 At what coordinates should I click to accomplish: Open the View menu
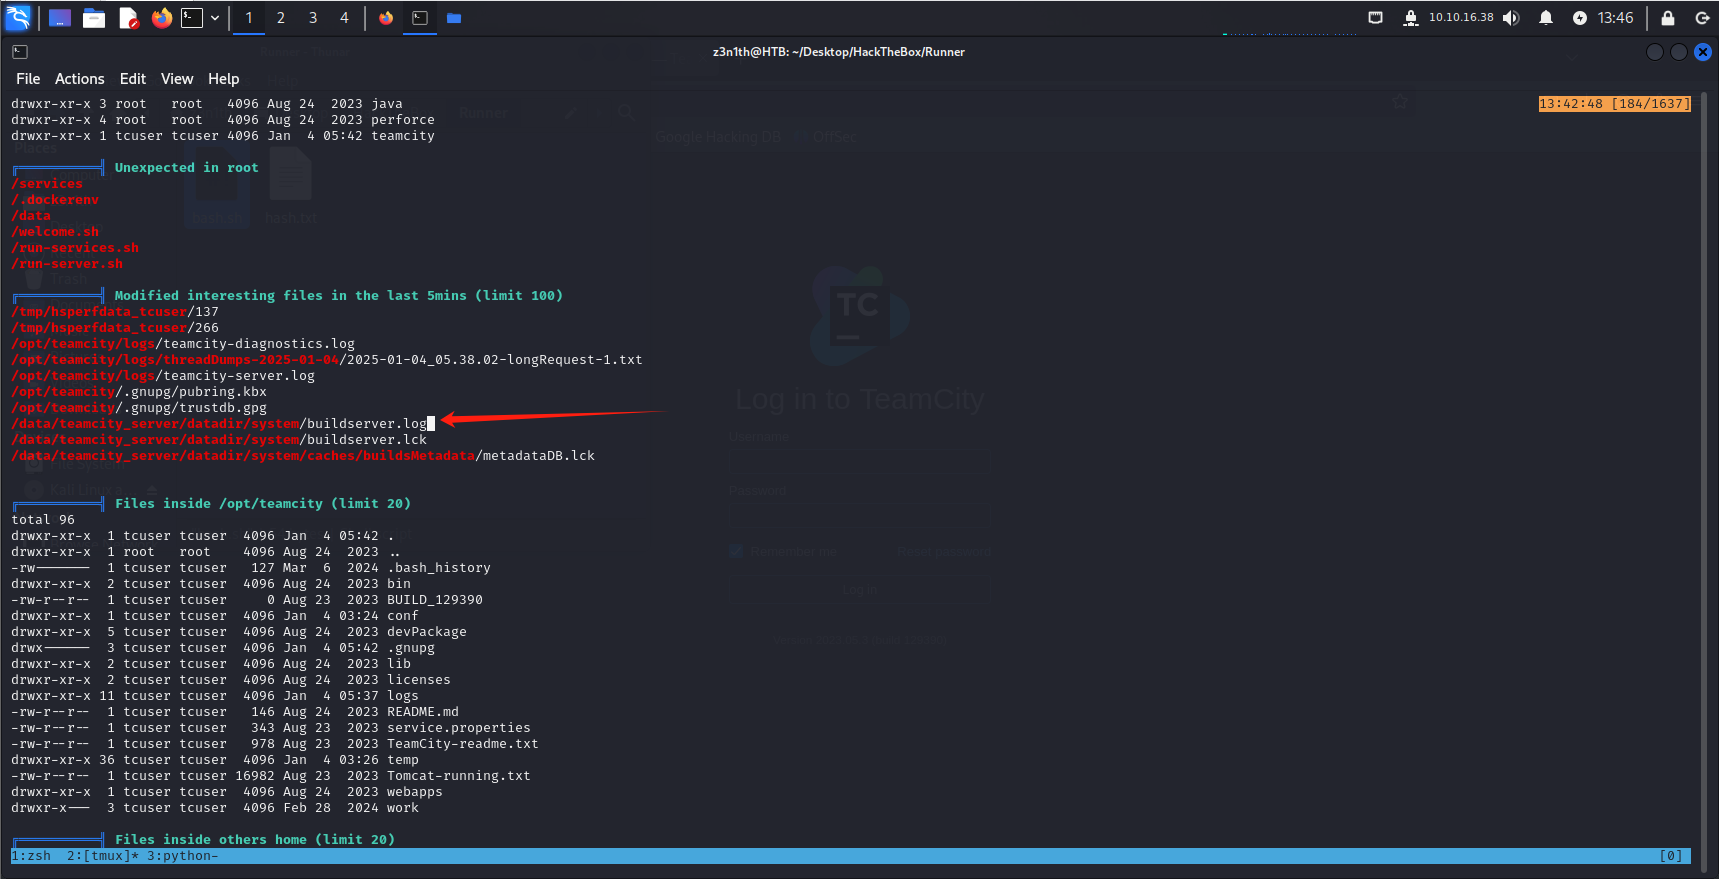click(177, 79)
